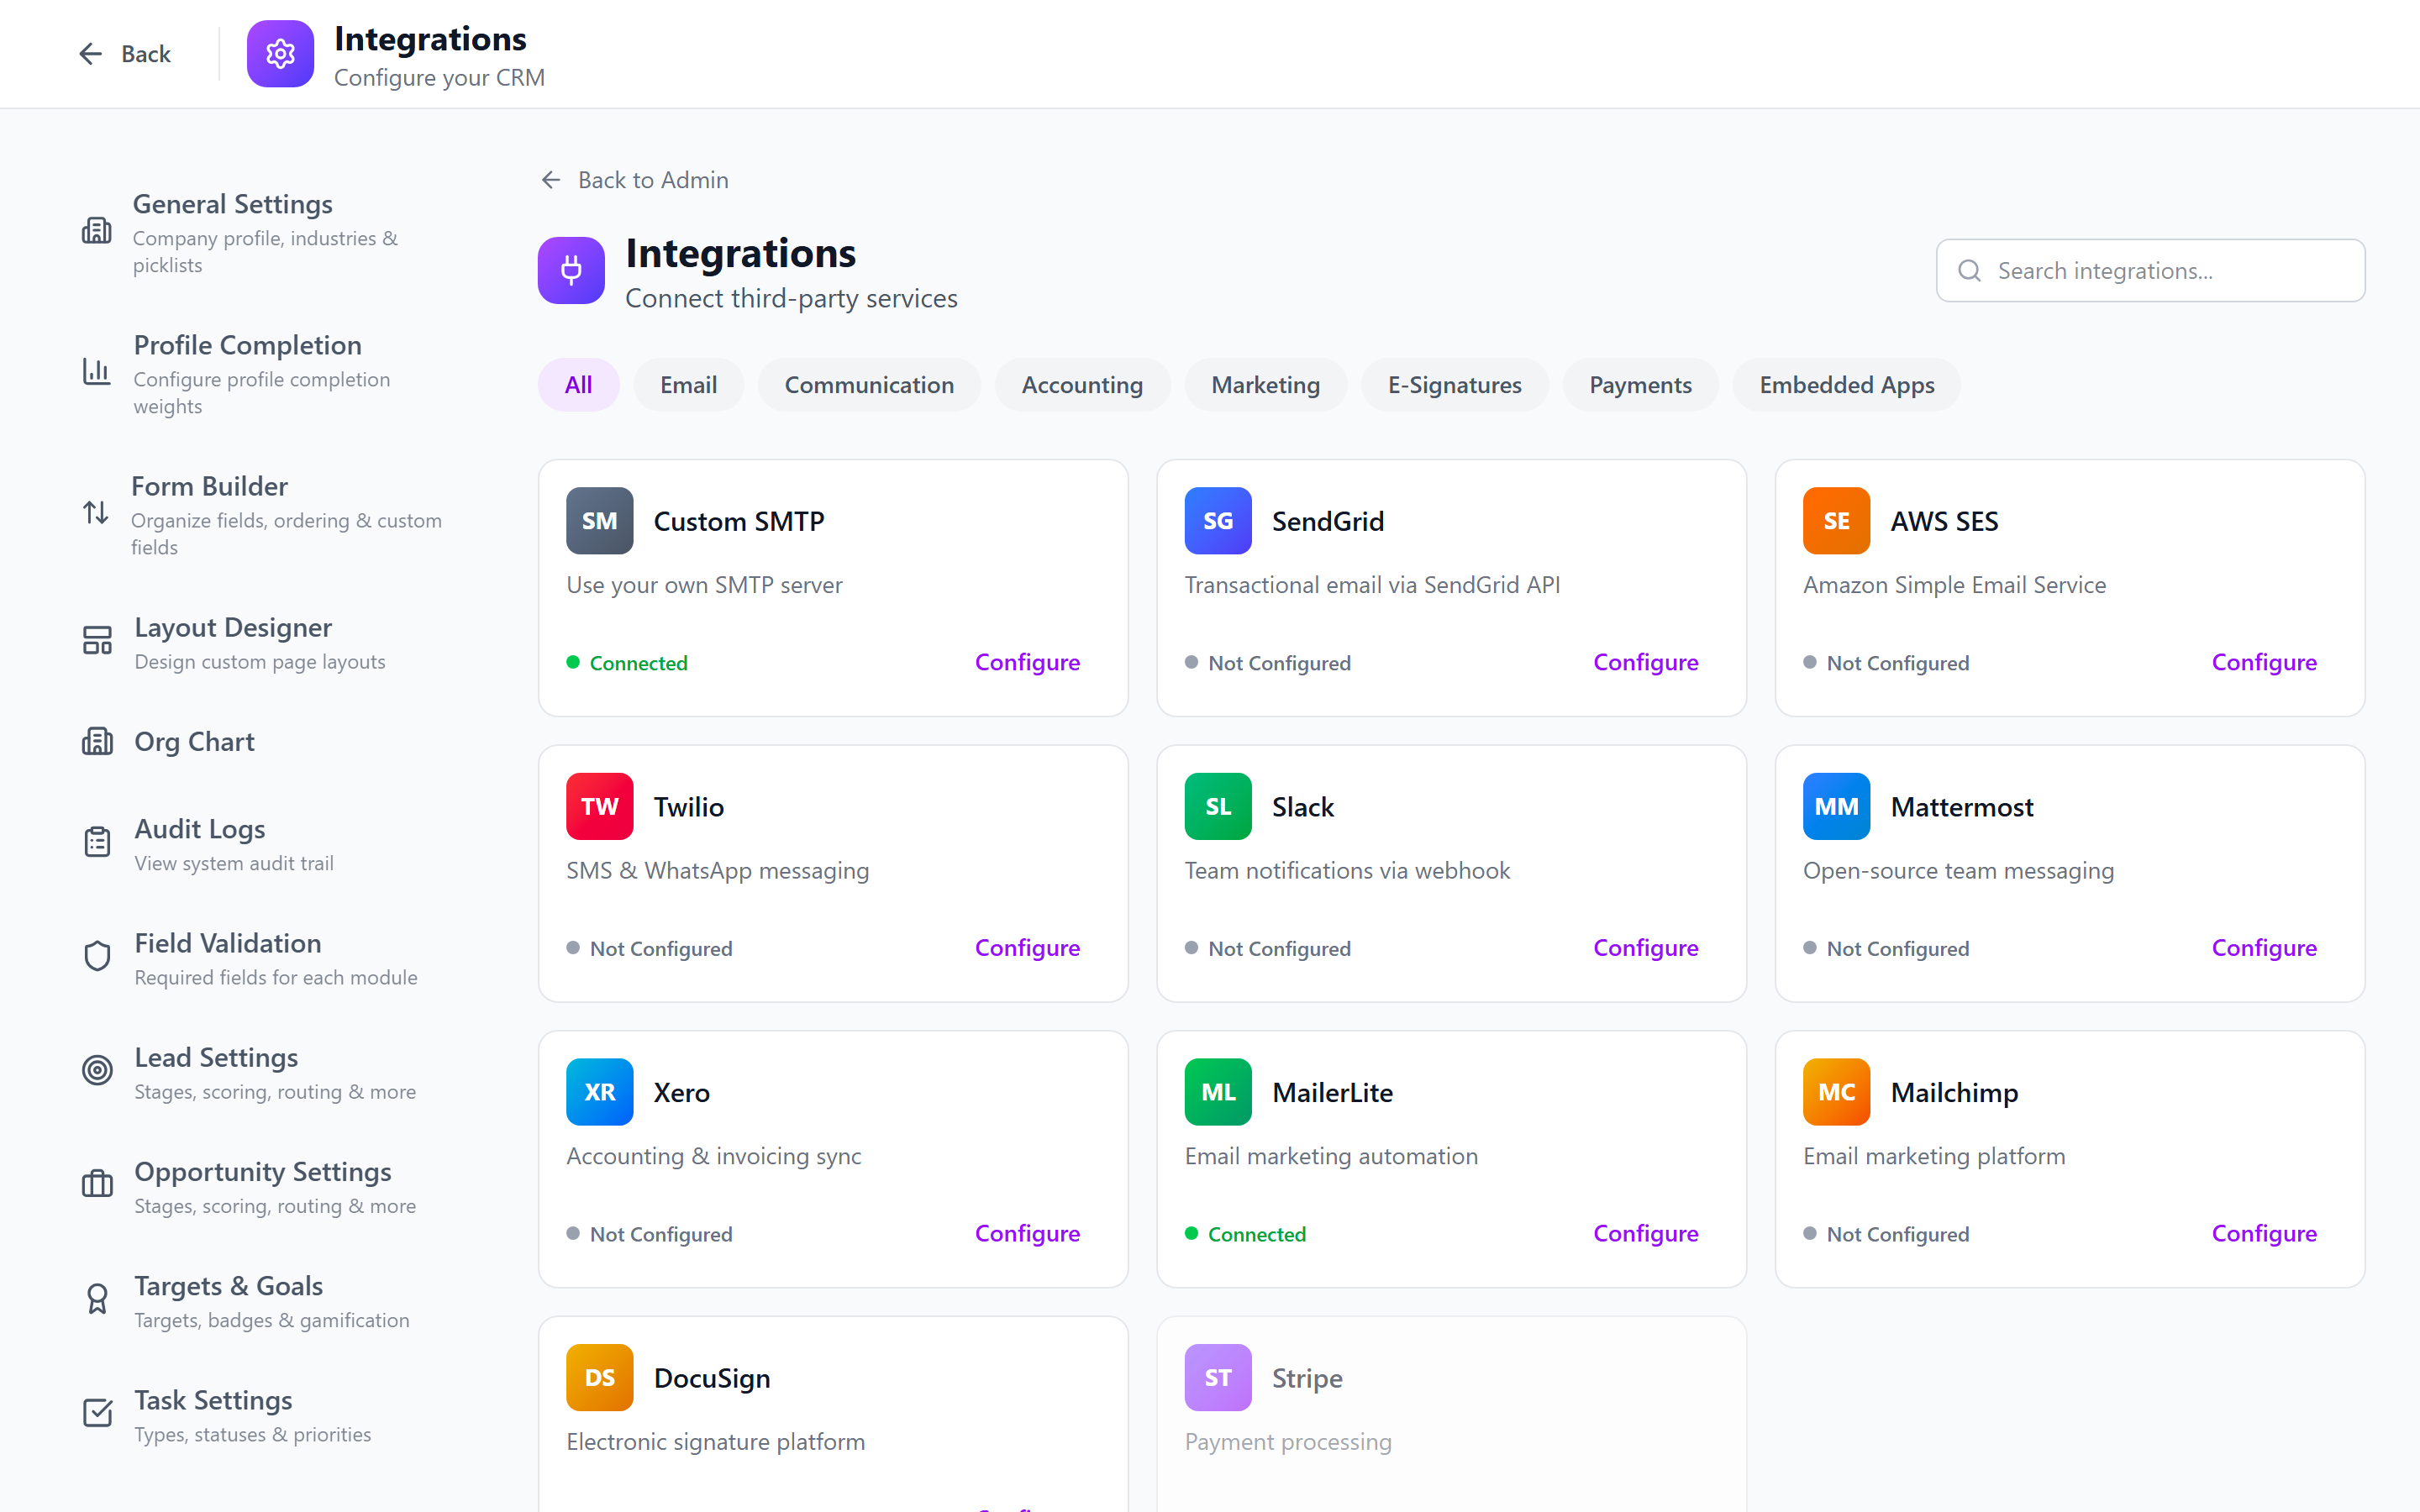Click Custom SMTP Connected status text
This screenshot has height=1512, width=2420.
tap(638, 663)
